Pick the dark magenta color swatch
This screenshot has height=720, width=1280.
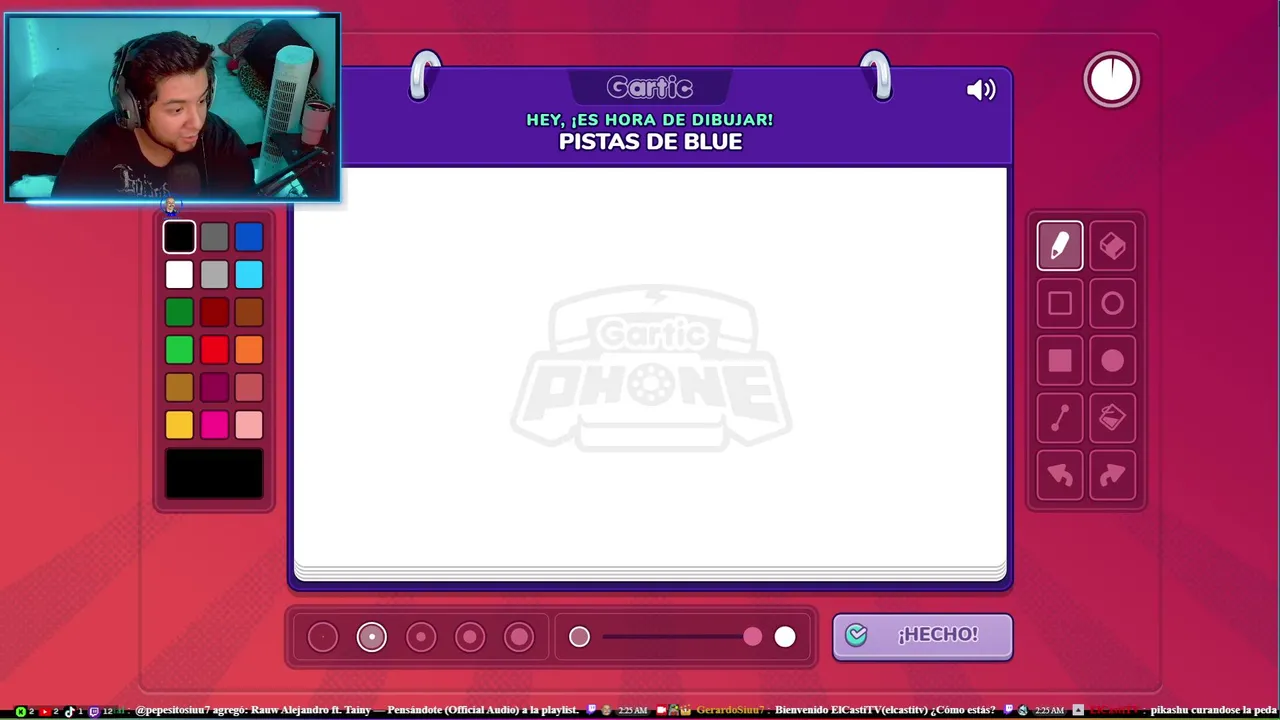214,387
